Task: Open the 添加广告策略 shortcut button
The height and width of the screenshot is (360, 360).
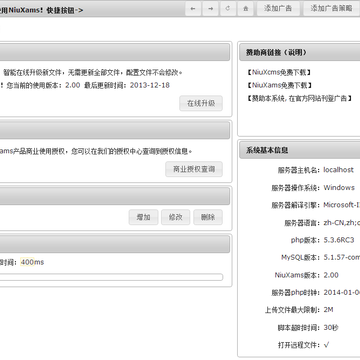Action: (x=331, y=9)
